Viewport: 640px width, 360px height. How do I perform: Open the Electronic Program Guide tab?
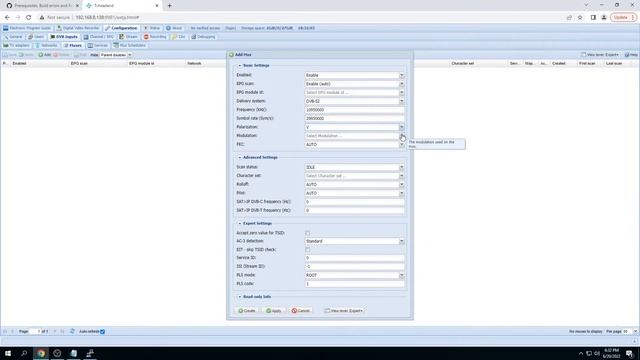tap(27, 28)
